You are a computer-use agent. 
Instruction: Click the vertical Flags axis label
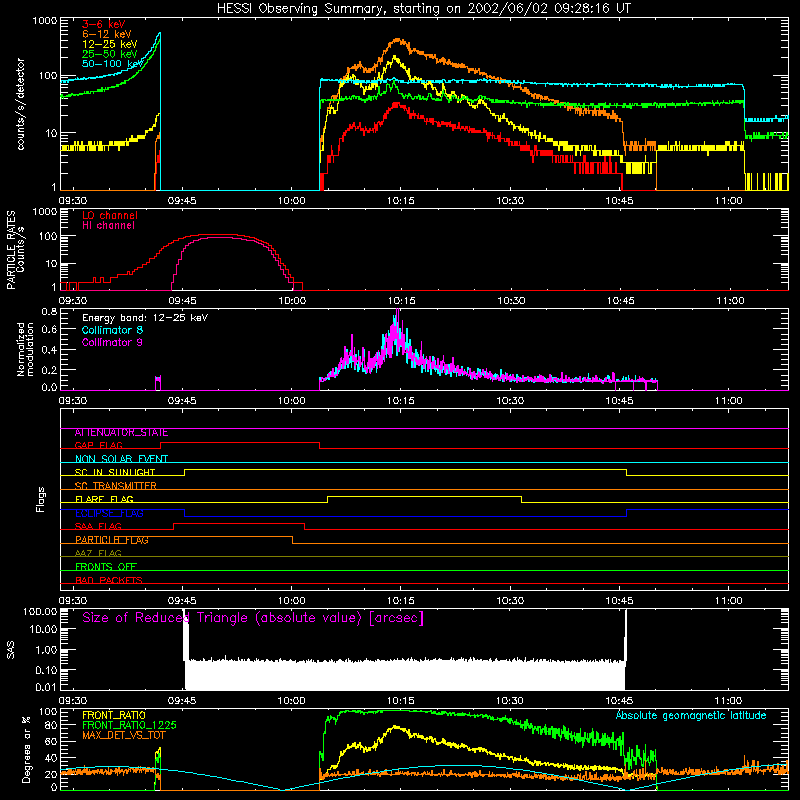pos(41,499)
